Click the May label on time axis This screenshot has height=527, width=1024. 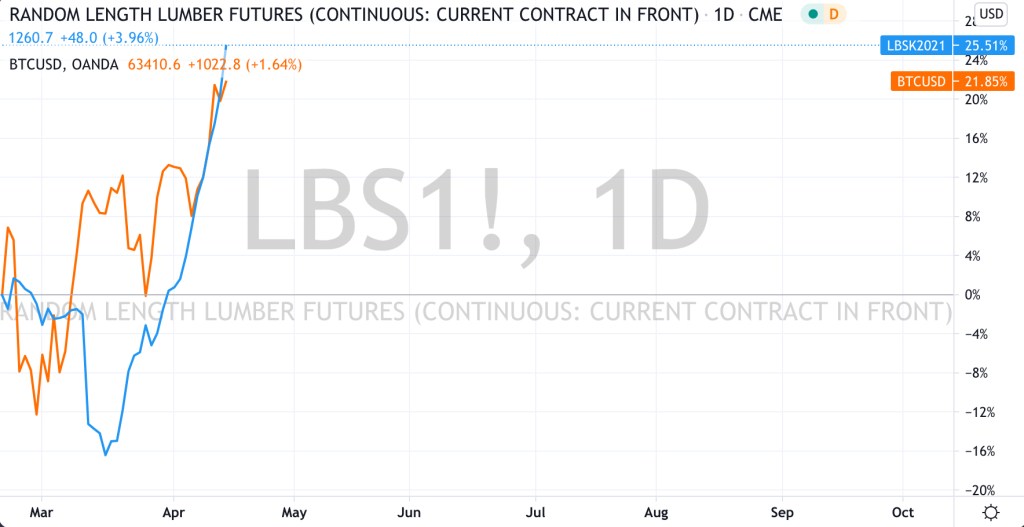coord(294,512)
